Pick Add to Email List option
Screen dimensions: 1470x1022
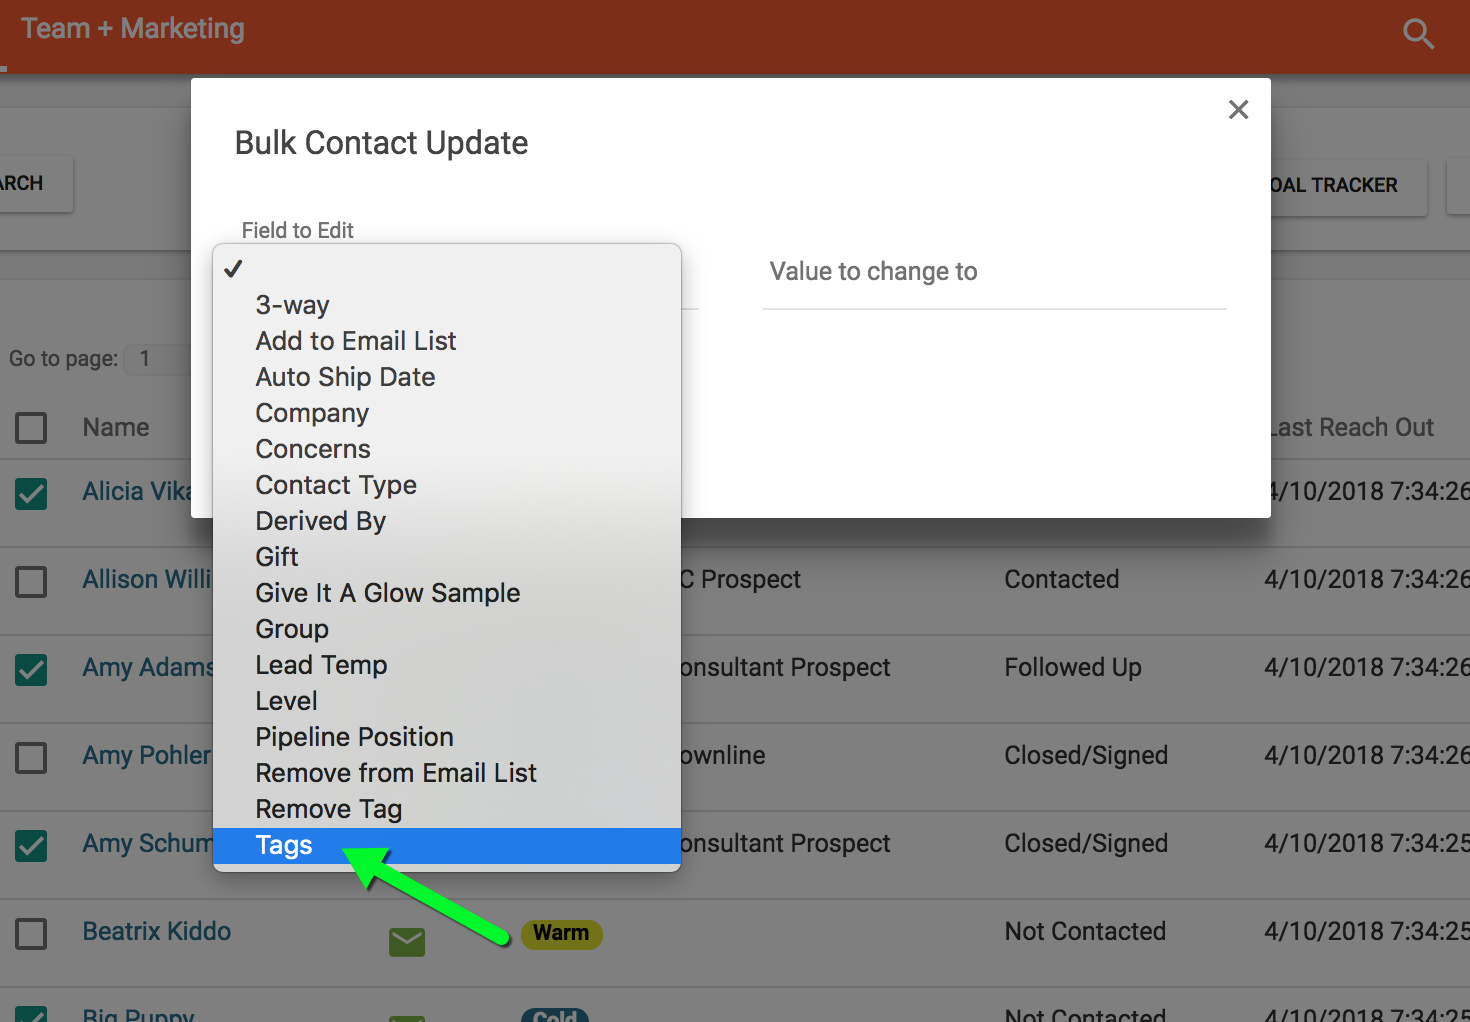[356, 340]
